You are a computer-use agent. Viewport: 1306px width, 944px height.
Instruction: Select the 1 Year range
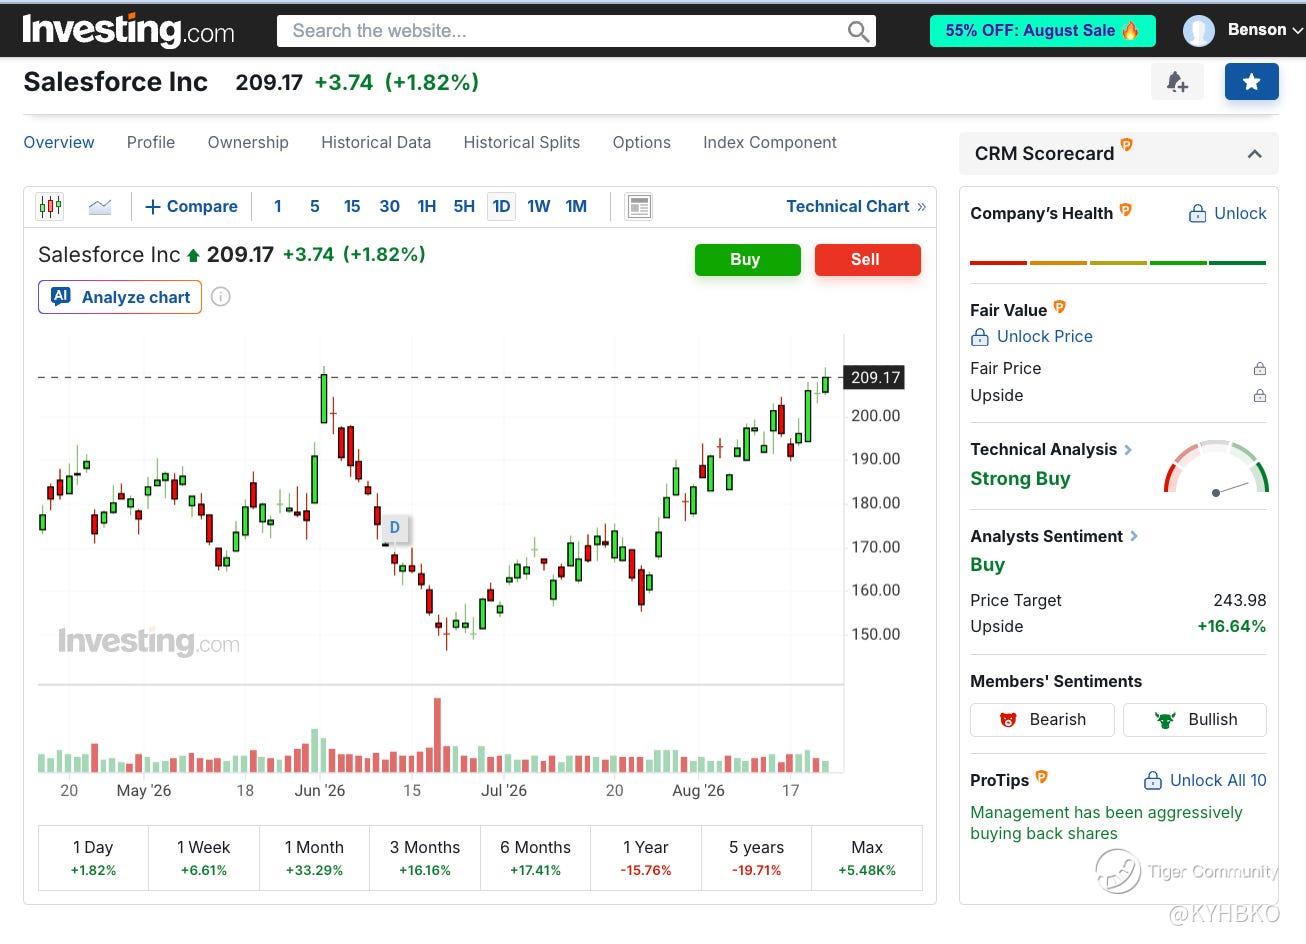[x=646, y=858]
